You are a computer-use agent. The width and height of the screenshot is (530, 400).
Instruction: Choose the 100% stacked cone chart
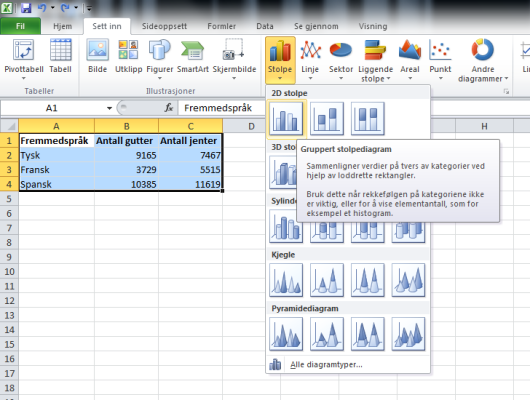click(367, 280)
